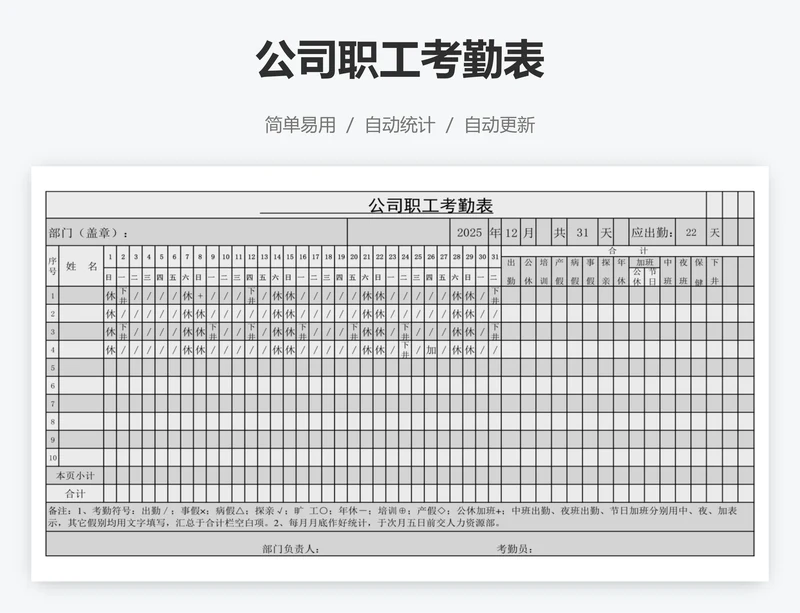Select the 出勤 summary column header

click(511, 272)
